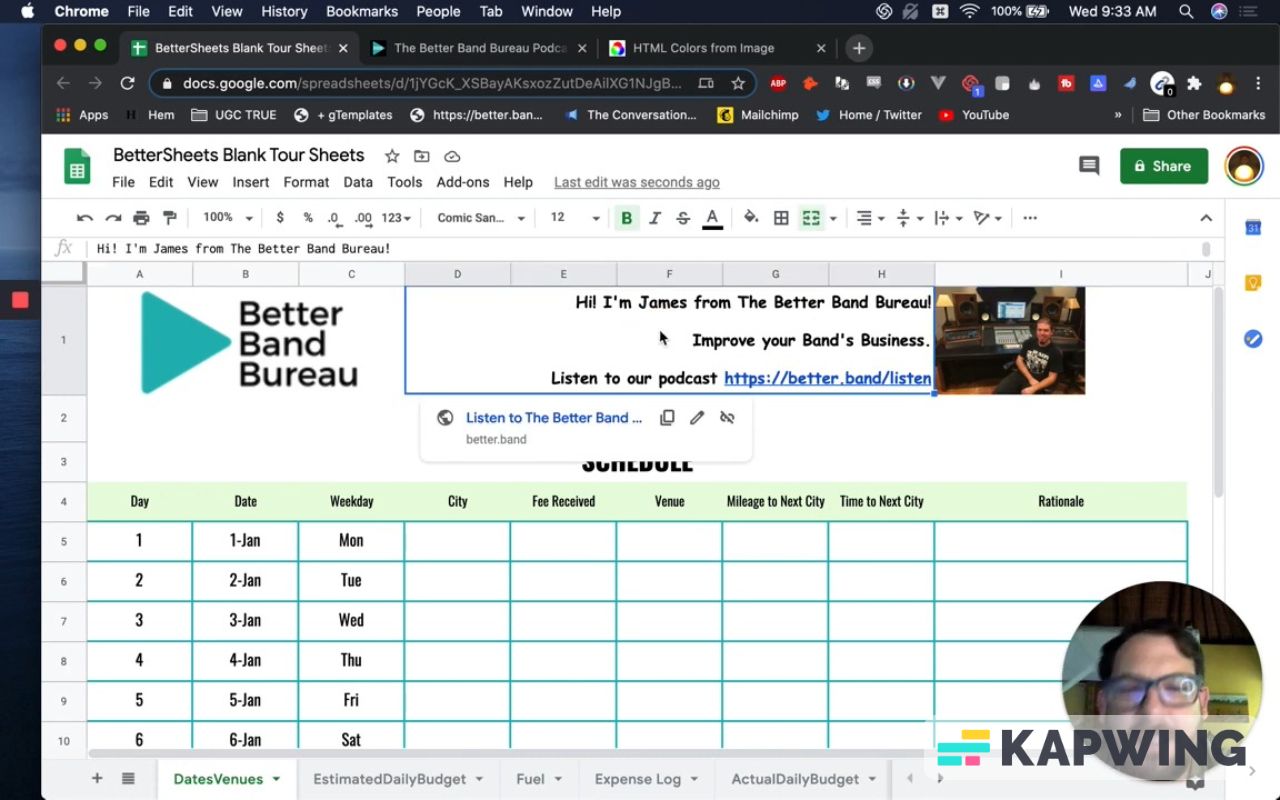This screenshot has height=800, width=1280.
Task: Print the spreadsheet using the printer icon
Action: (141, 218)
